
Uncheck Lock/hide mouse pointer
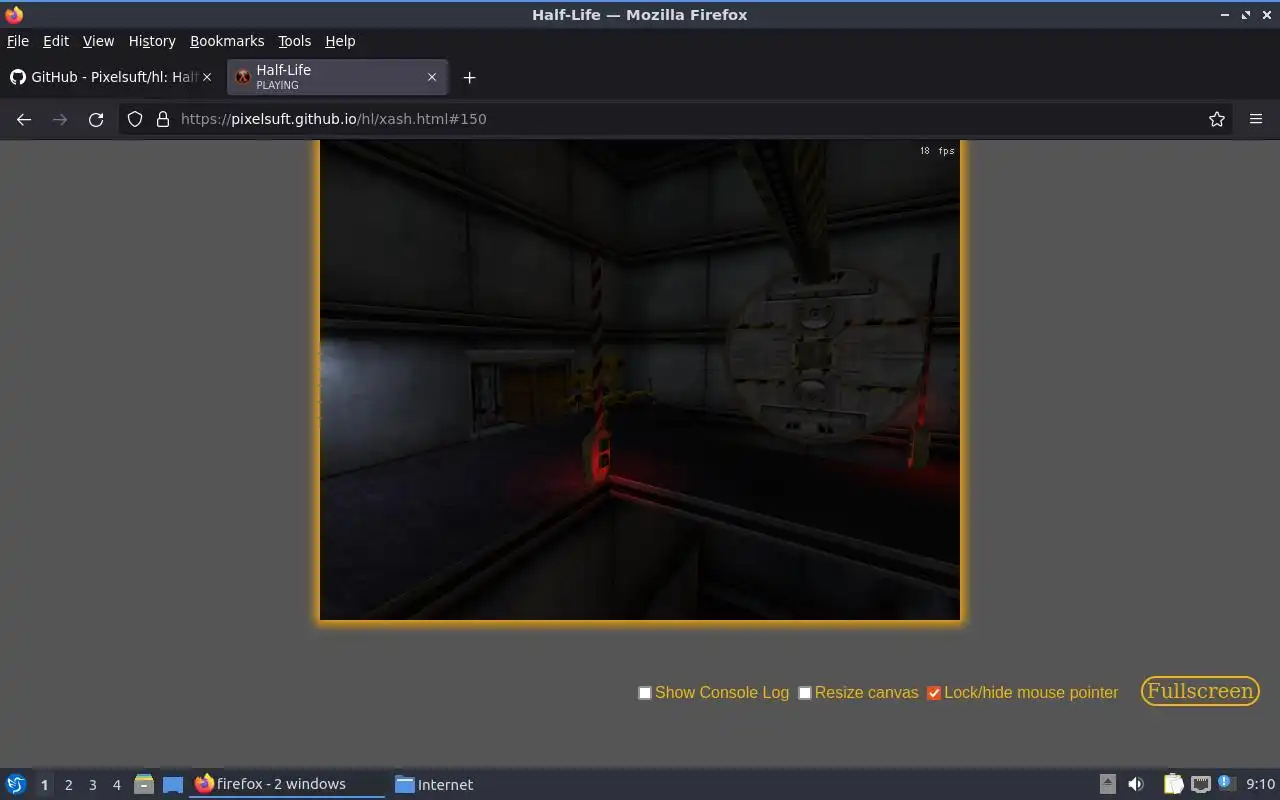click(934, 693)
